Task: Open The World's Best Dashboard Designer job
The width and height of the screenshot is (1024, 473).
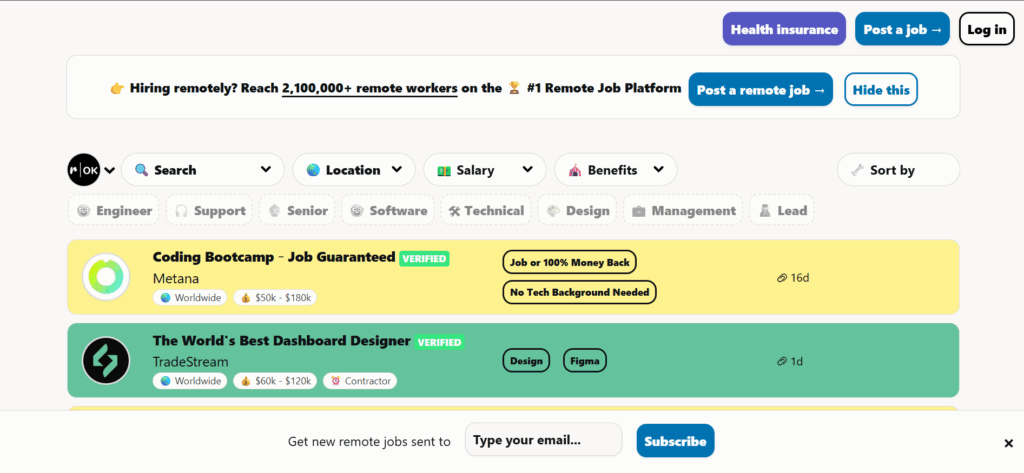Action: pos(281,341)
